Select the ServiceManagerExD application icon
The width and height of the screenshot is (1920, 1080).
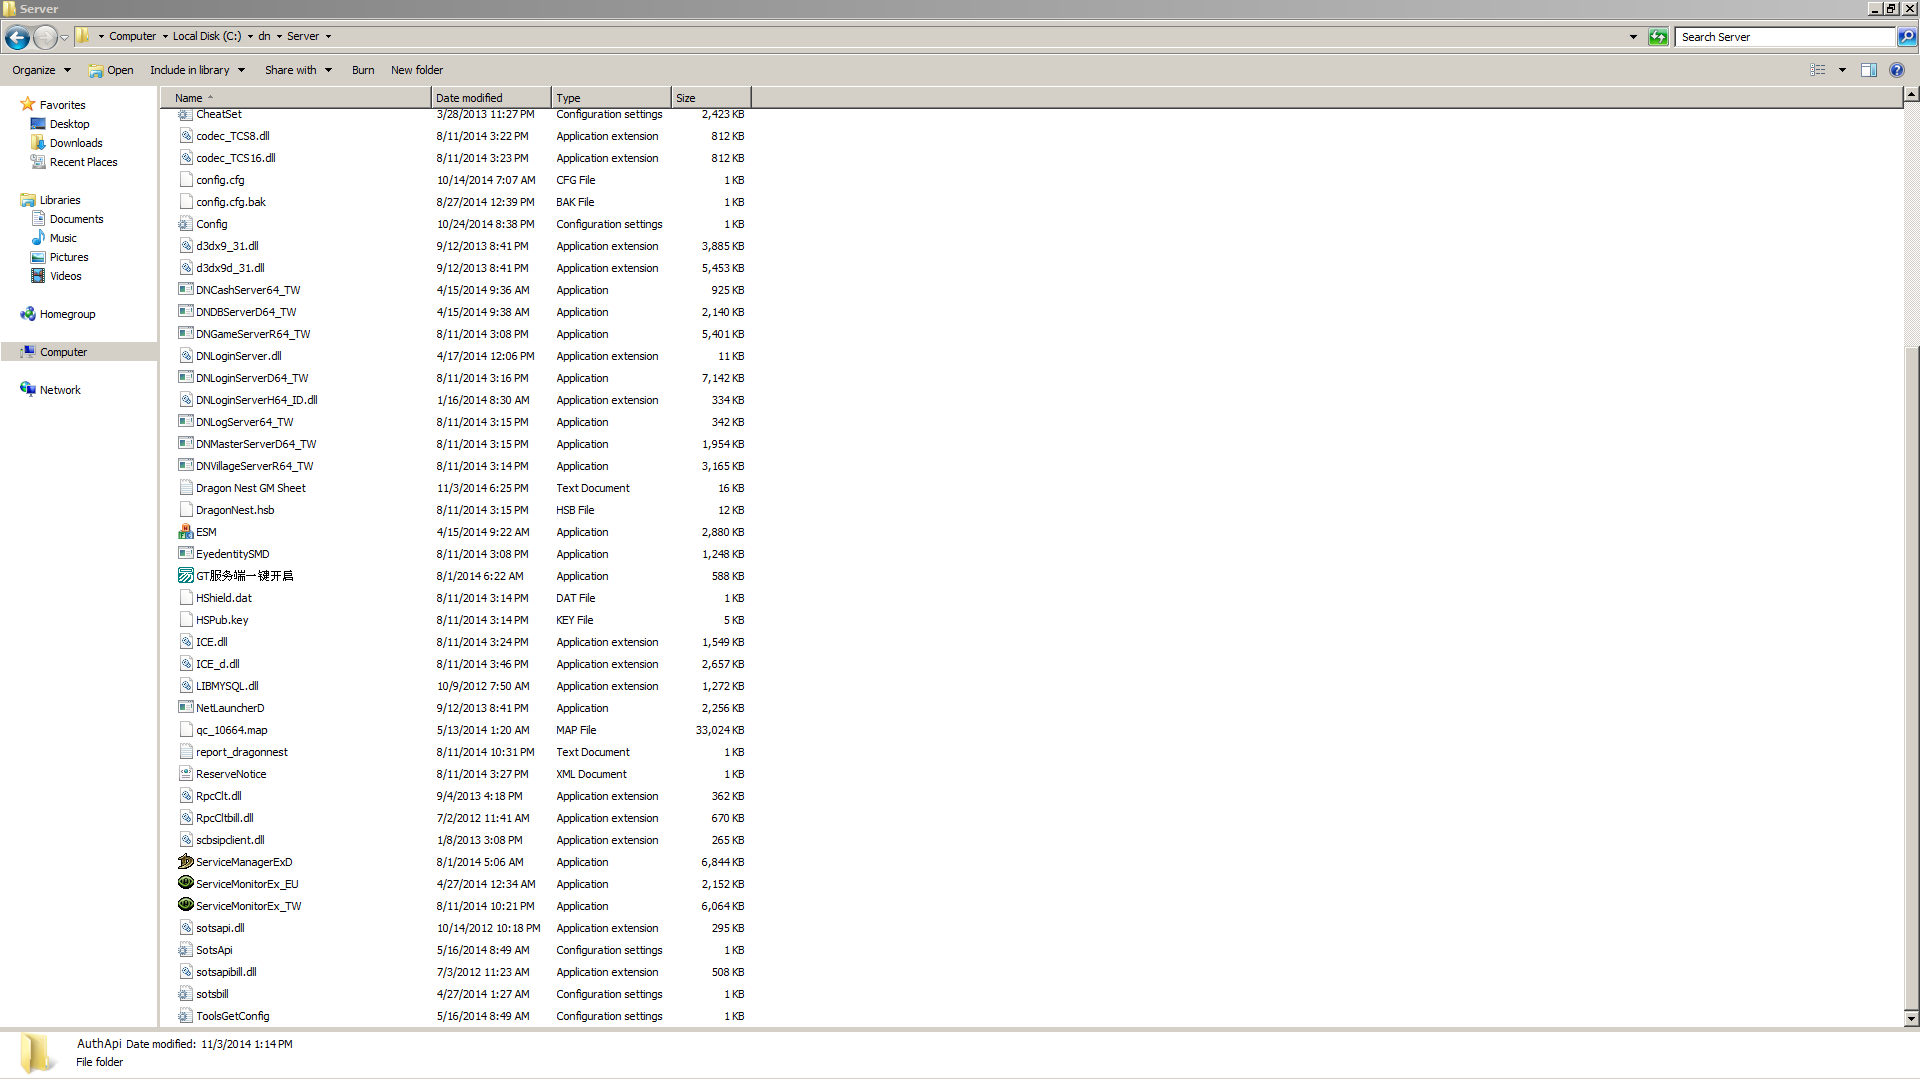tap(186, 862)
